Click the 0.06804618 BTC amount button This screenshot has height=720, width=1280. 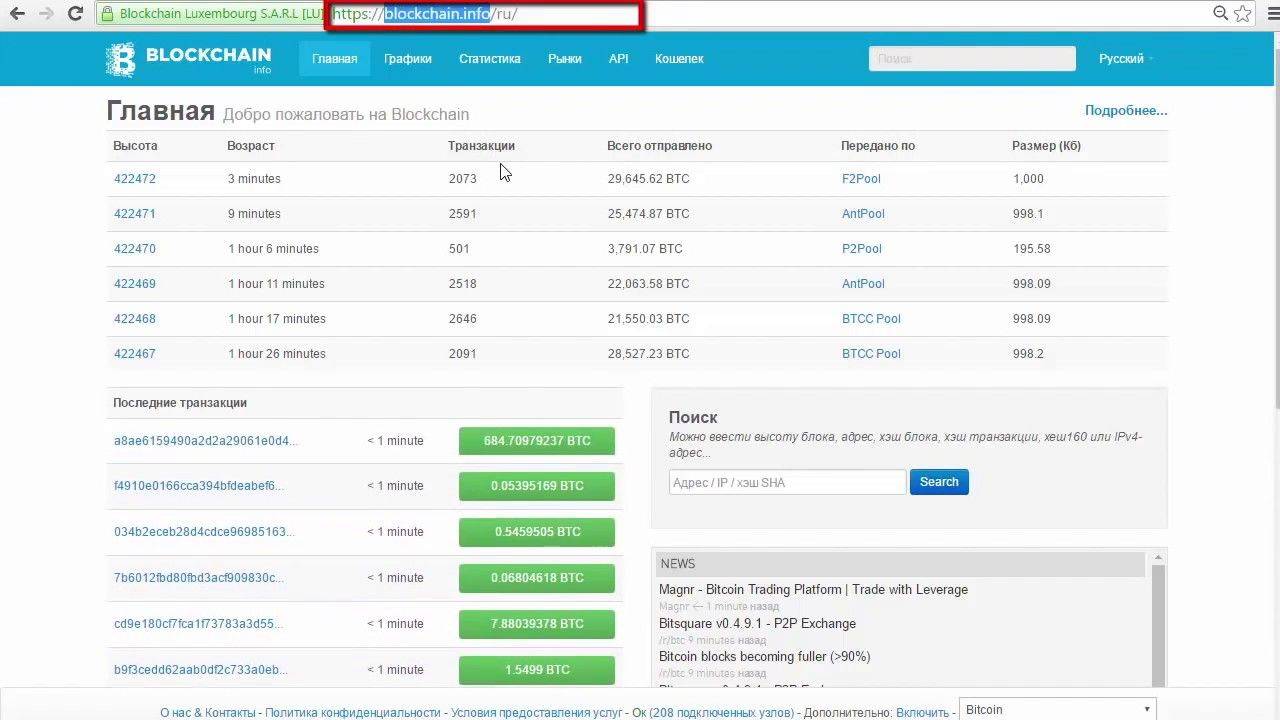point(537,578)
